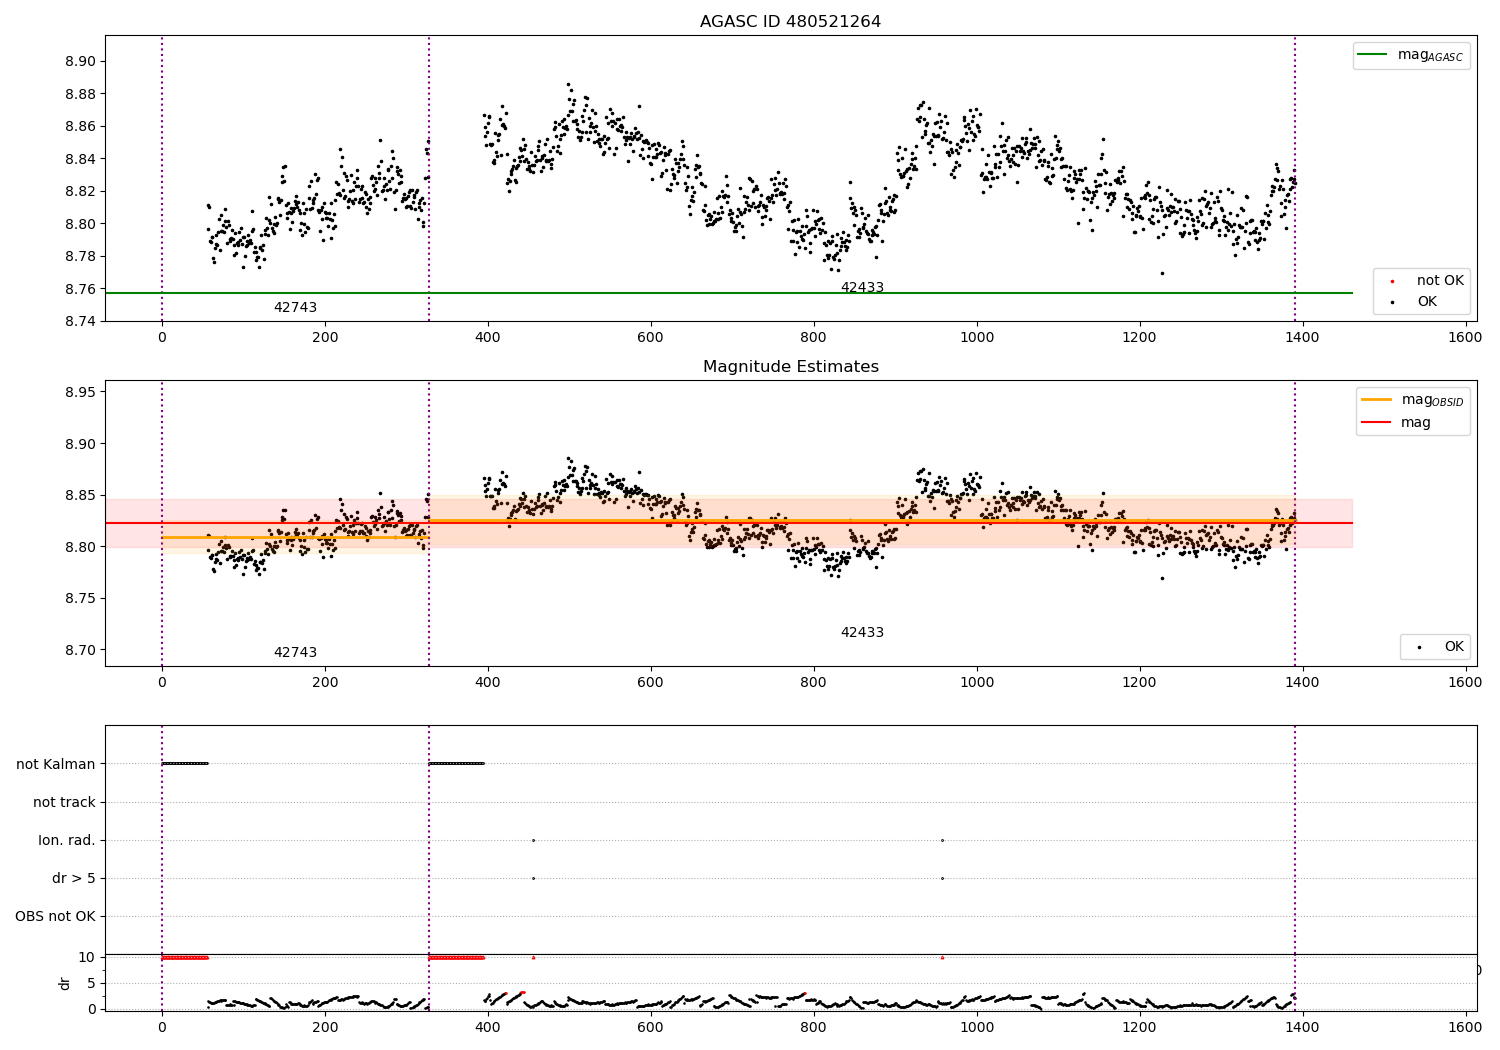Click the 8.84 y-tick in top plot
This screenshot has width=1500, height=1050.
click(79, 159)
